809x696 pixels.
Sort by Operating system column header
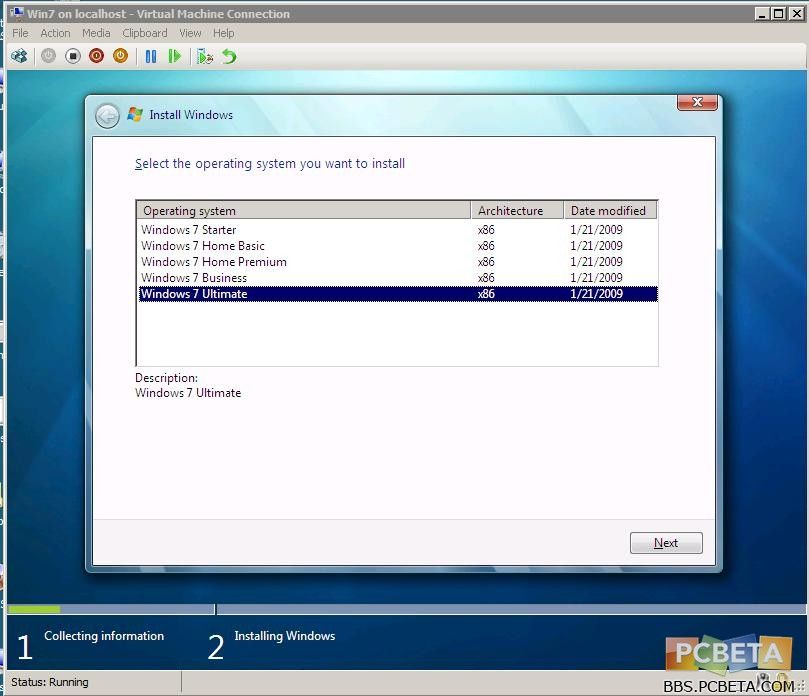pos(304,211)
